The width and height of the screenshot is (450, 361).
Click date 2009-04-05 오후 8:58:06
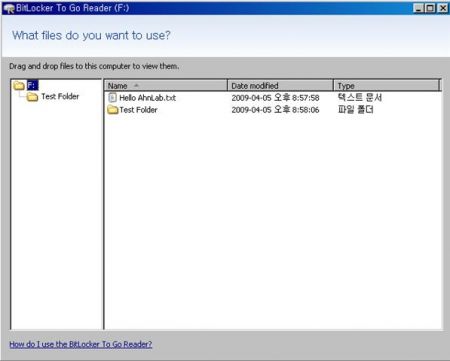coord(275,110)
